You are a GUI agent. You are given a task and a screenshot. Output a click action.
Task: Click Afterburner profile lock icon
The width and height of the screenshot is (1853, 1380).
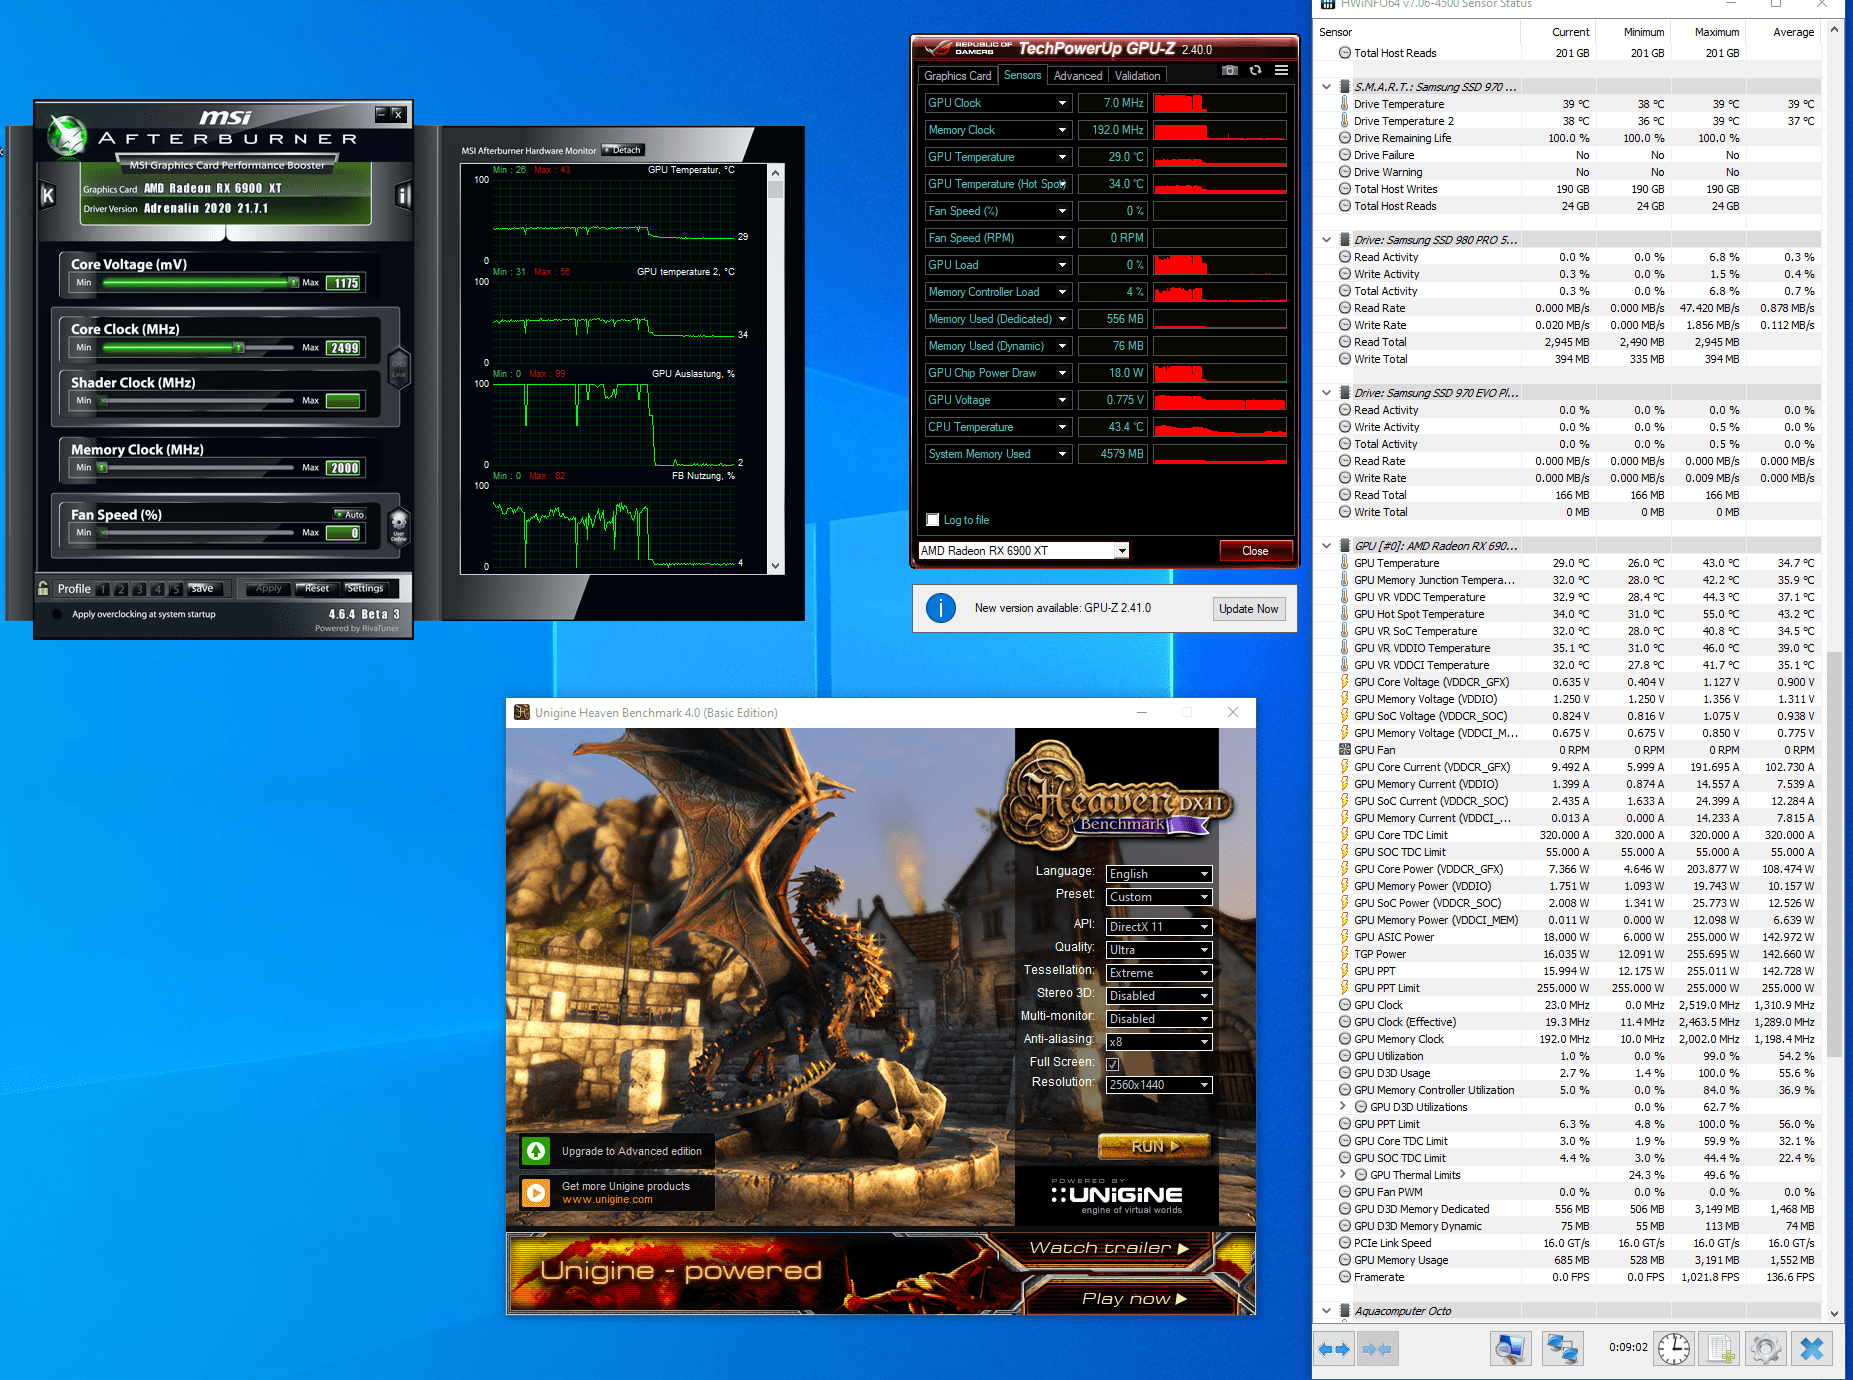coord(43,588)
